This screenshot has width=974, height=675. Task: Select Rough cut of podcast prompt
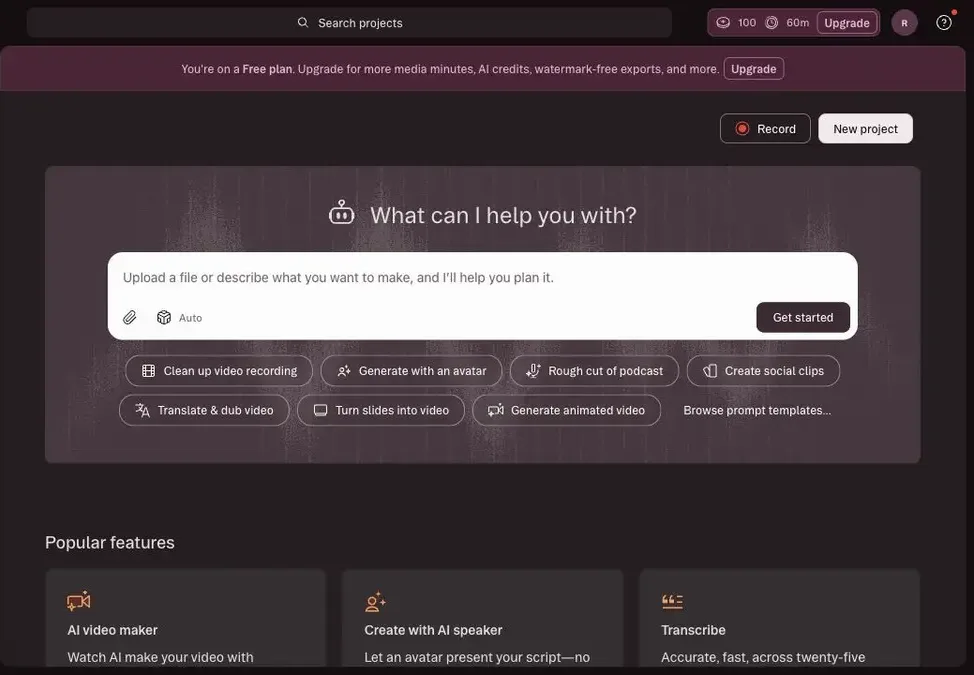(x=594, y=371)
